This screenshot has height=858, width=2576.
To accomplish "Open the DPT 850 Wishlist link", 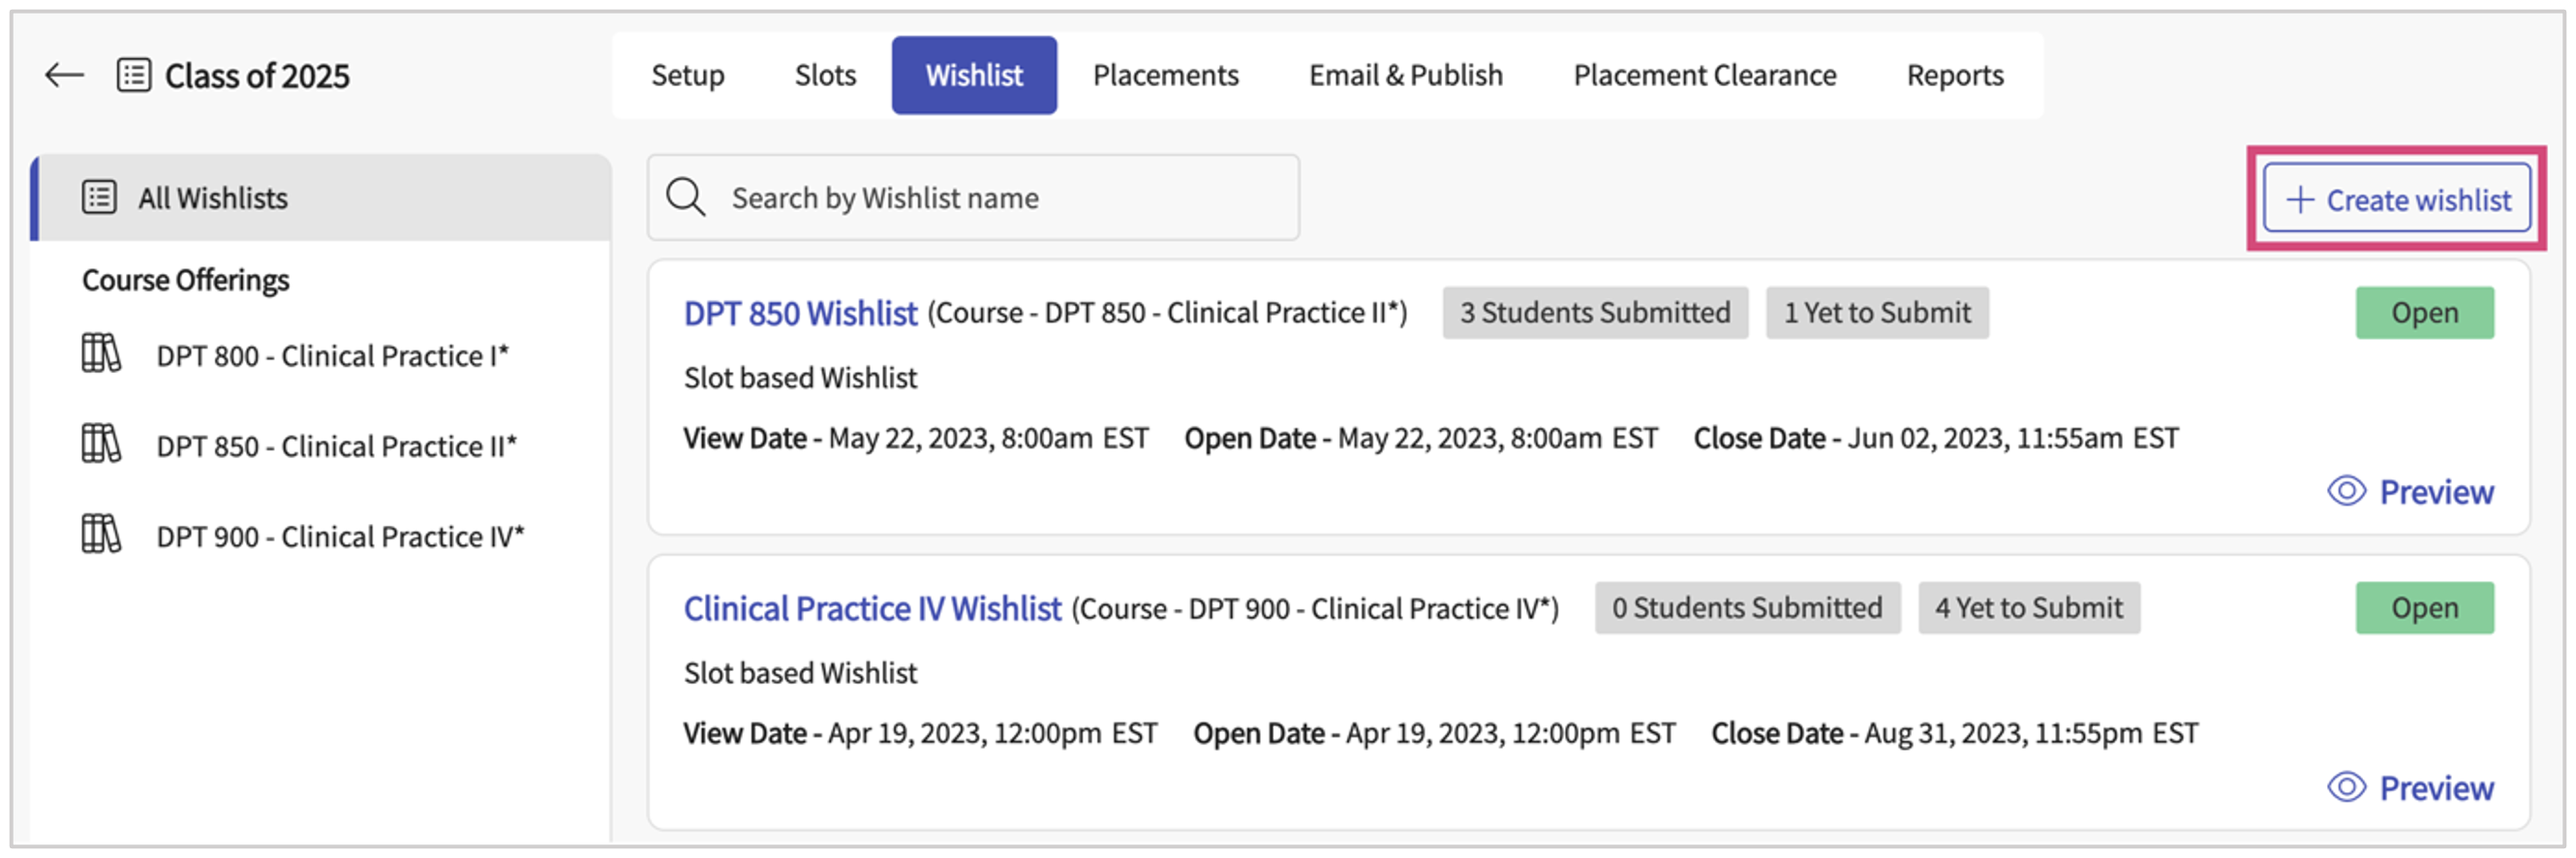I will (x=800, y=313).
